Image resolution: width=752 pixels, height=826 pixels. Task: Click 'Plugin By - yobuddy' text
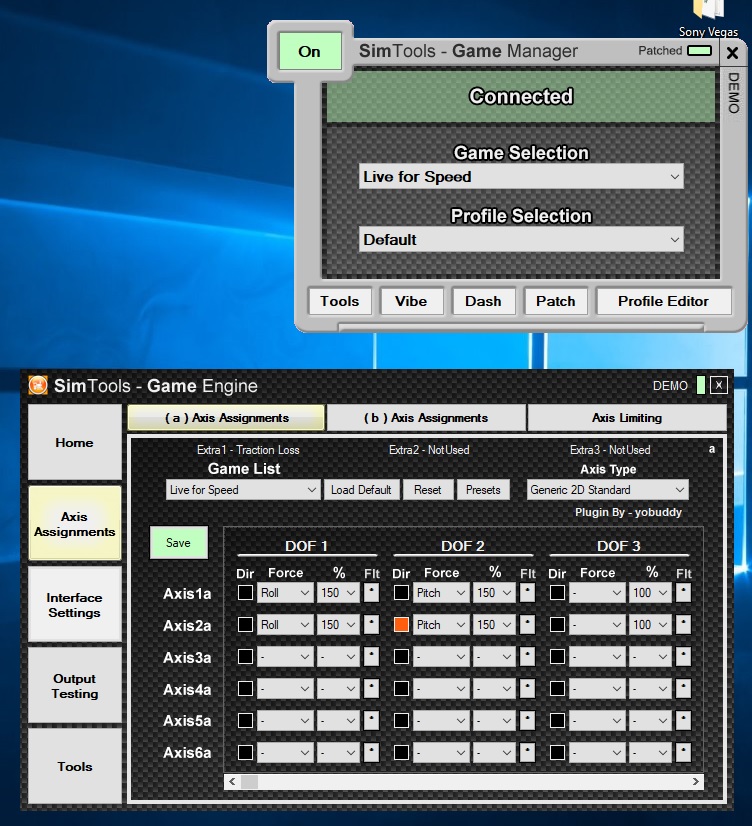(x=628, y=512)
